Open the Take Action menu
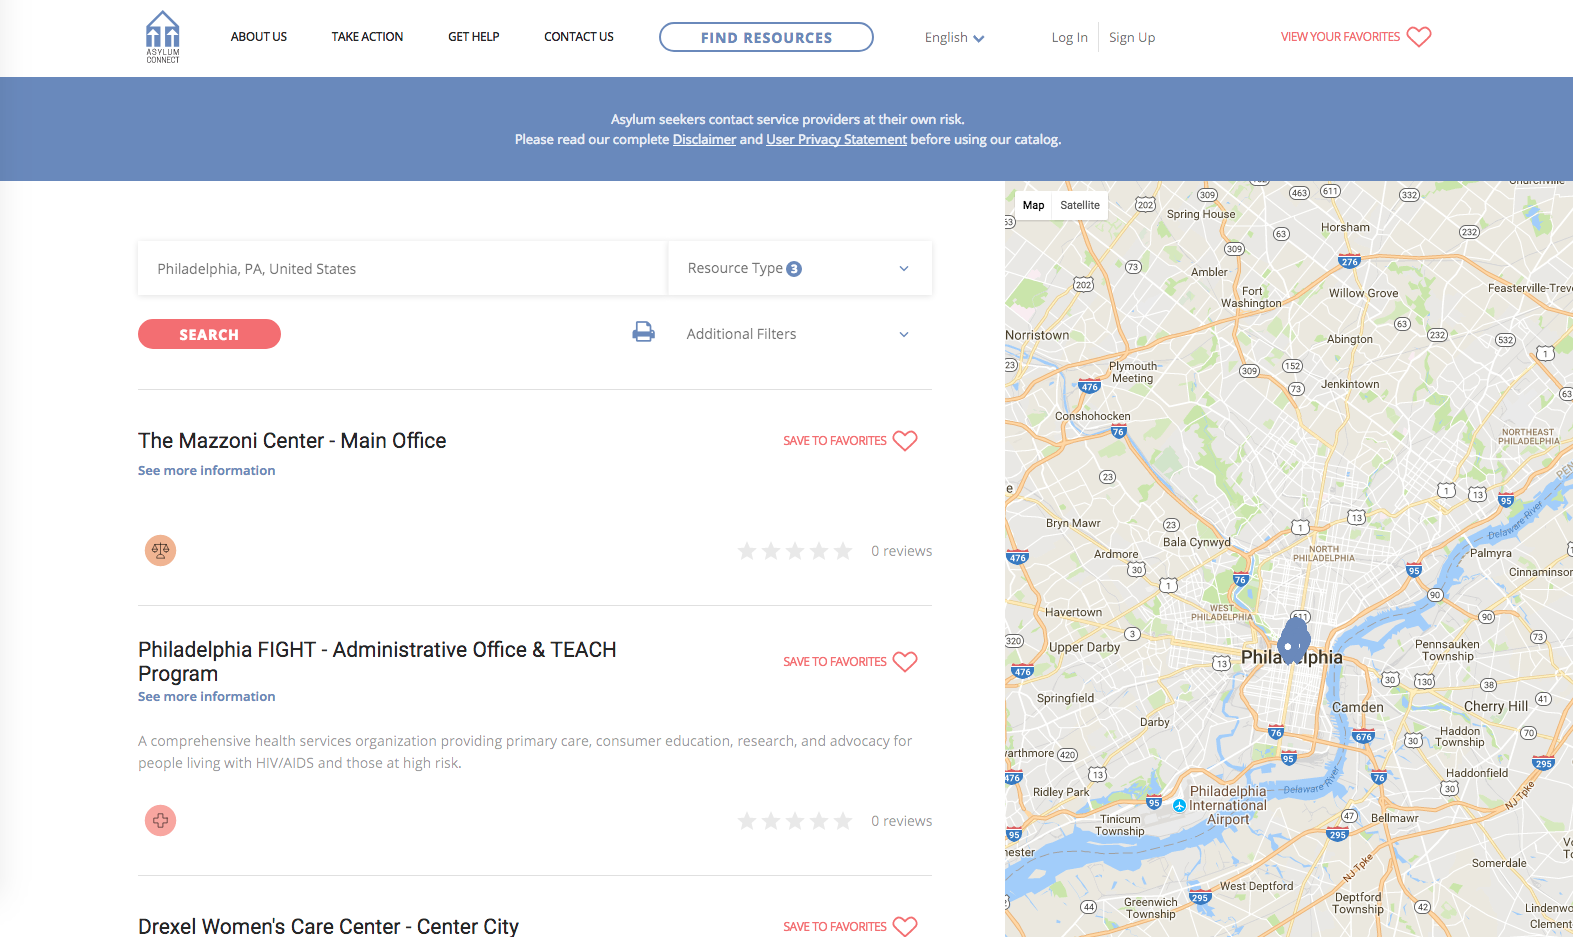1573x937 pixels. click(x=367, y=37)
